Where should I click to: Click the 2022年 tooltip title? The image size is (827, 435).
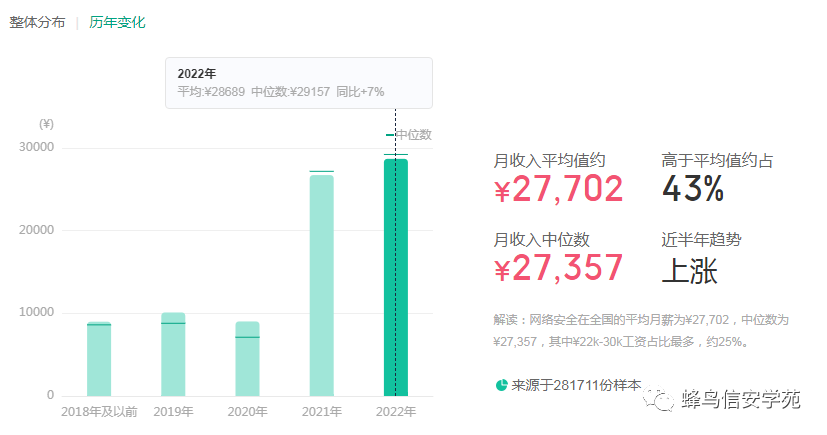(197, 74)
